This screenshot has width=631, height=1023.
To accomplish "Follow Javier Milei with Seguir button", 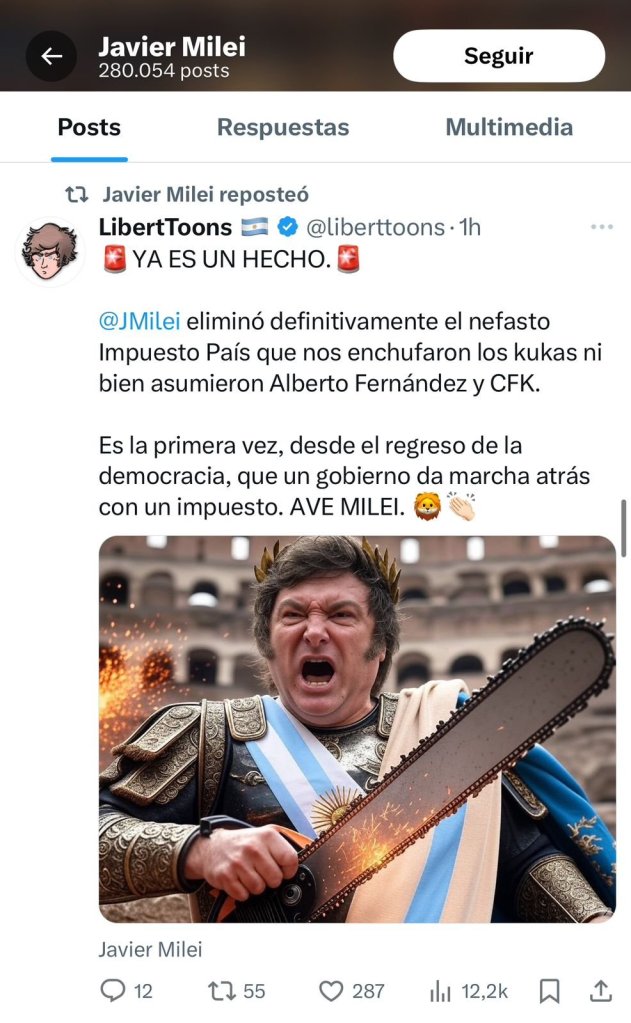I will click(x=499, y=56).
